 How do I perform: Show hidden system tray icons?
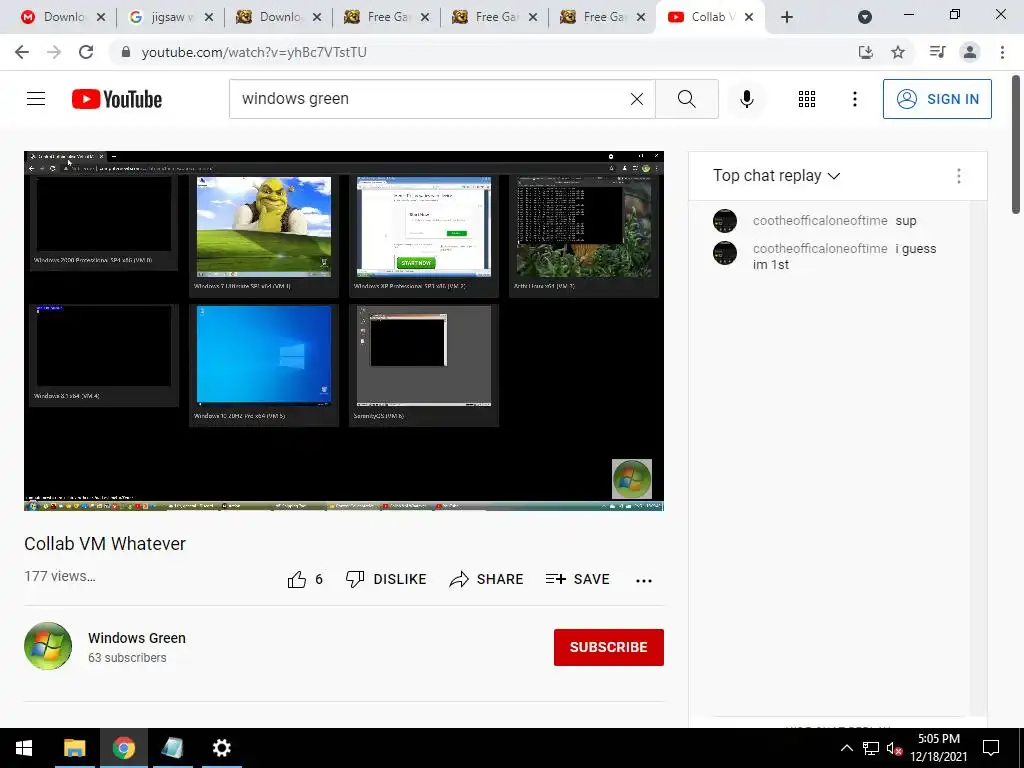pos(846,748)
